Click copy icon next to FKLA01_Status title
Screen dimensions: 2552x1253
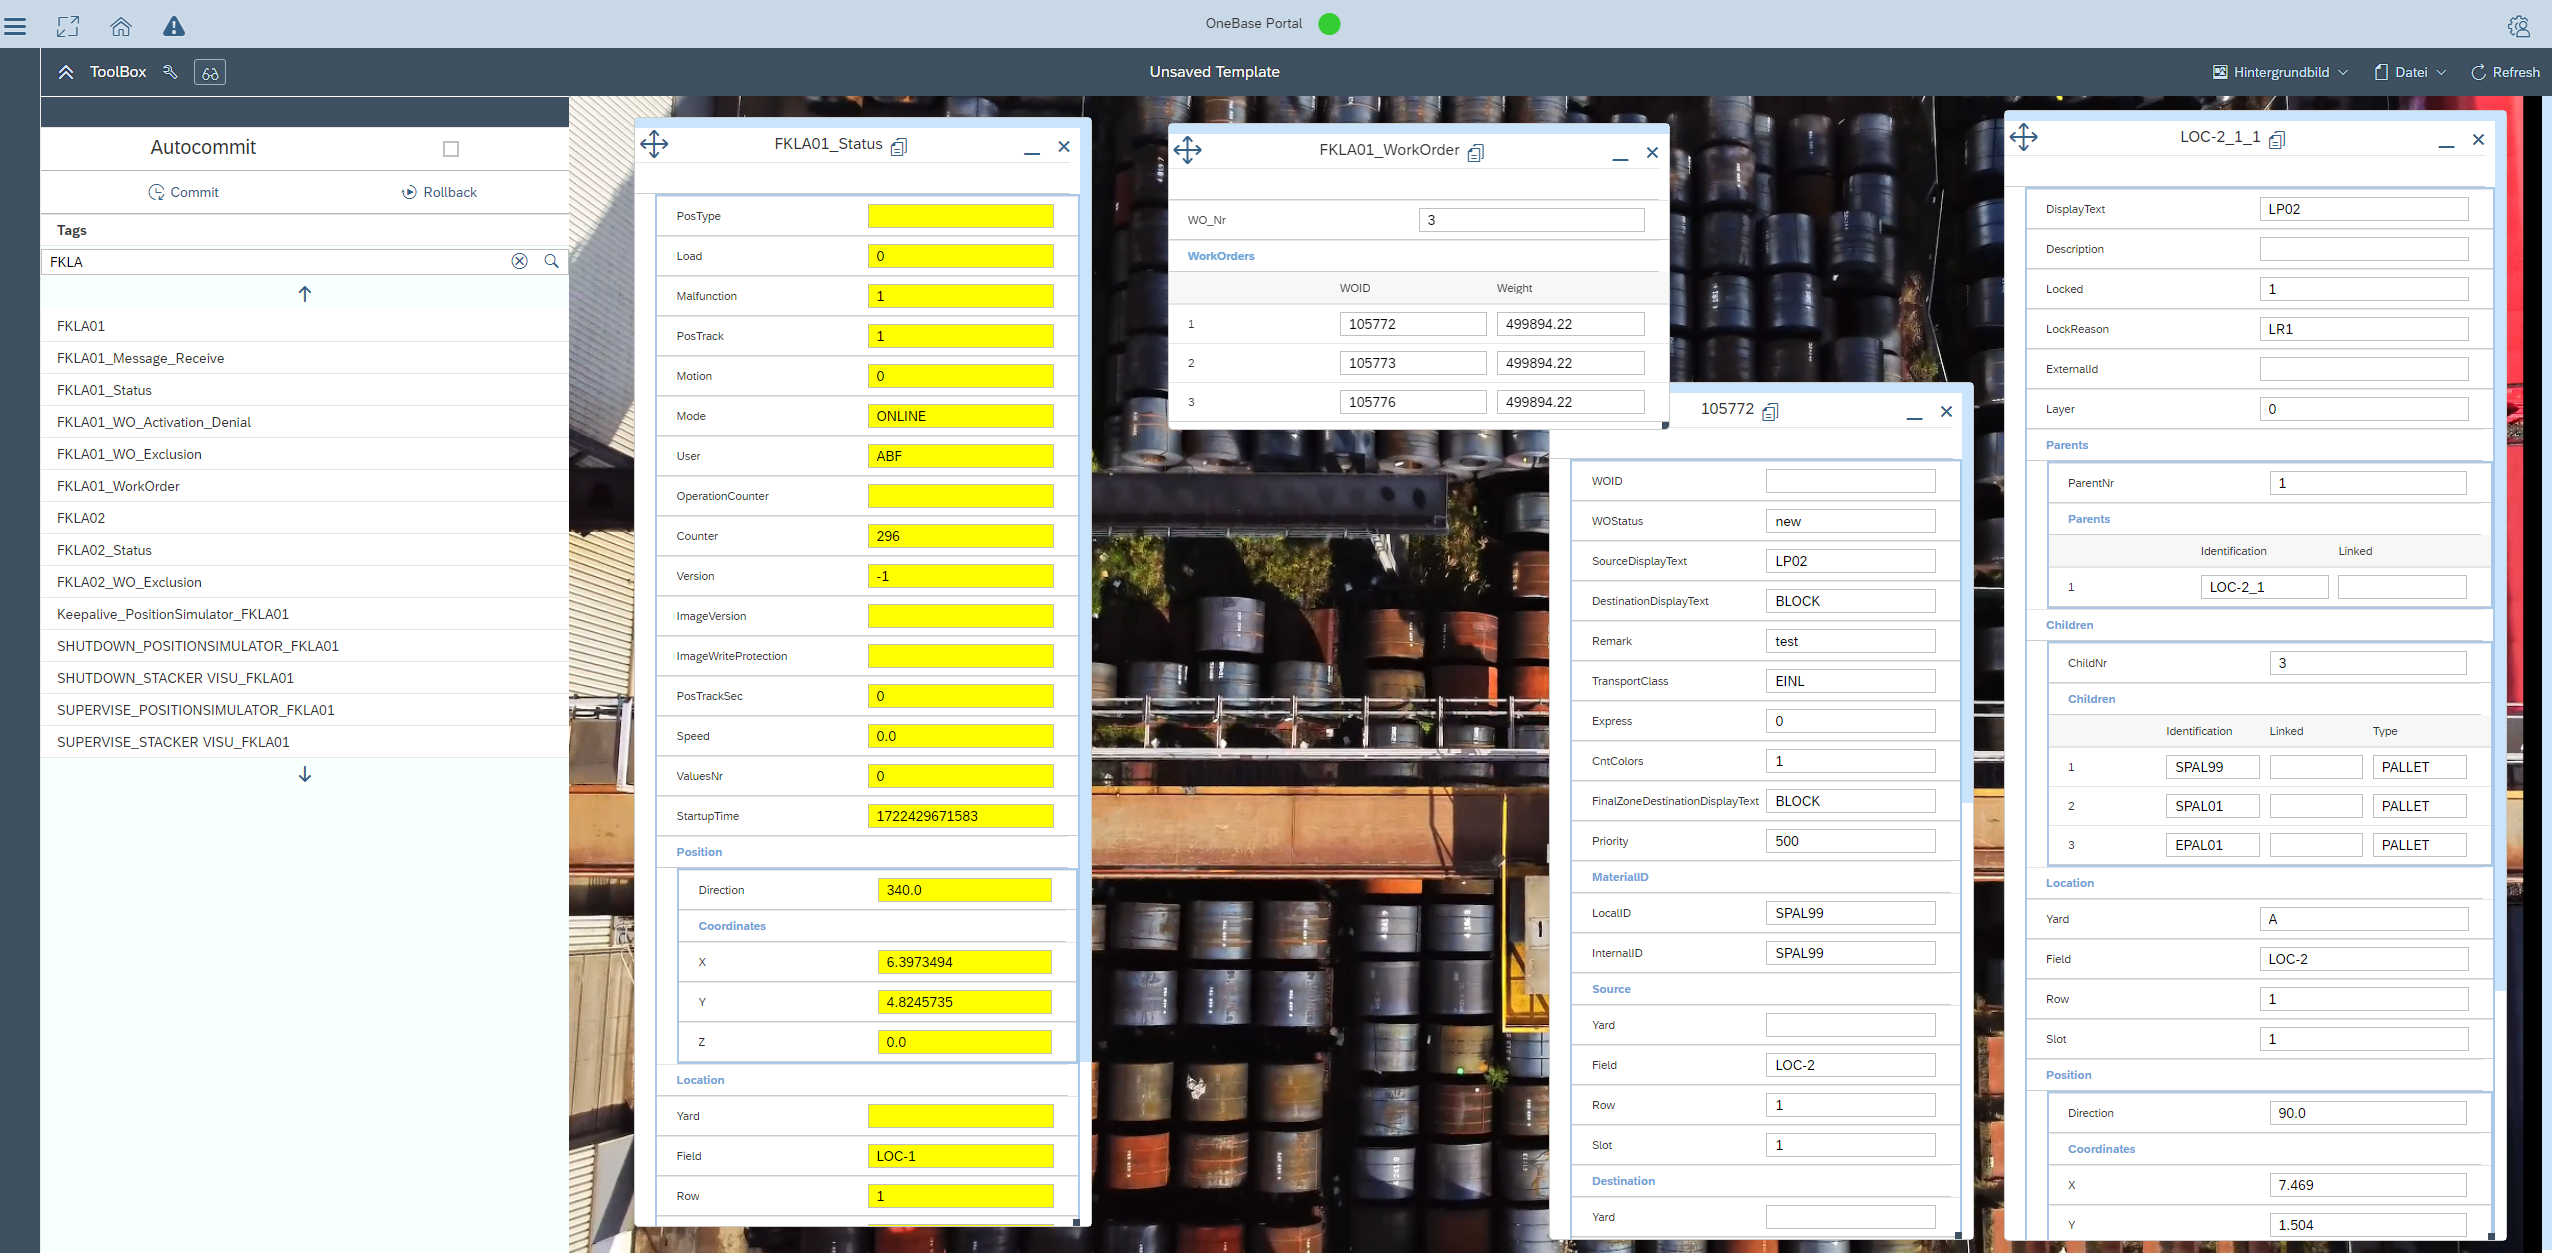pyautogui.click(x=899, y=147)
